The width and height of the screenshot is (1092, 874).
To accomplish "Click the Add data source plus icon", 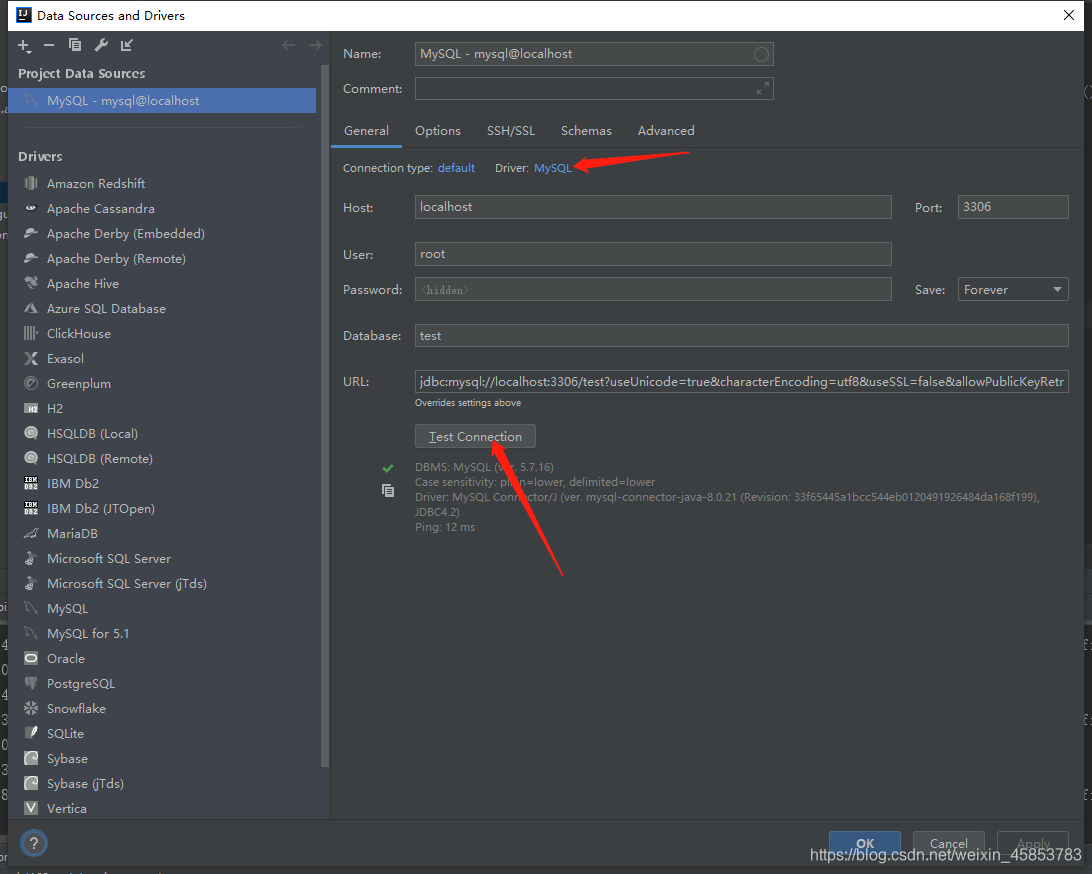I will tap(24, 46).
